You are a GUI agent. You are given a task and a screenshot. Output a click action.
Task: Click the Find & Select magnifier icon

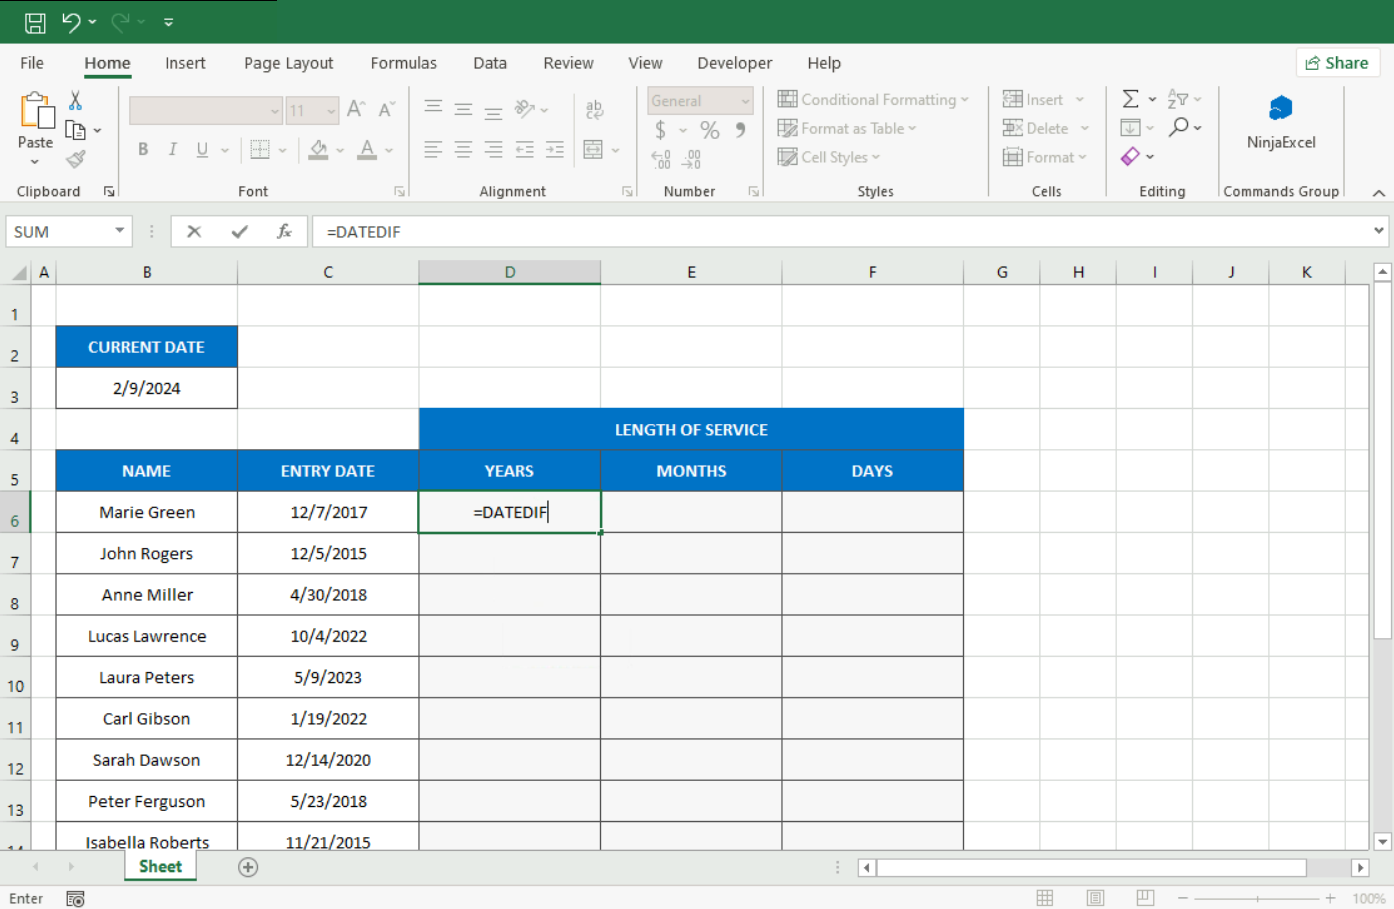[x=1180, y=127]
